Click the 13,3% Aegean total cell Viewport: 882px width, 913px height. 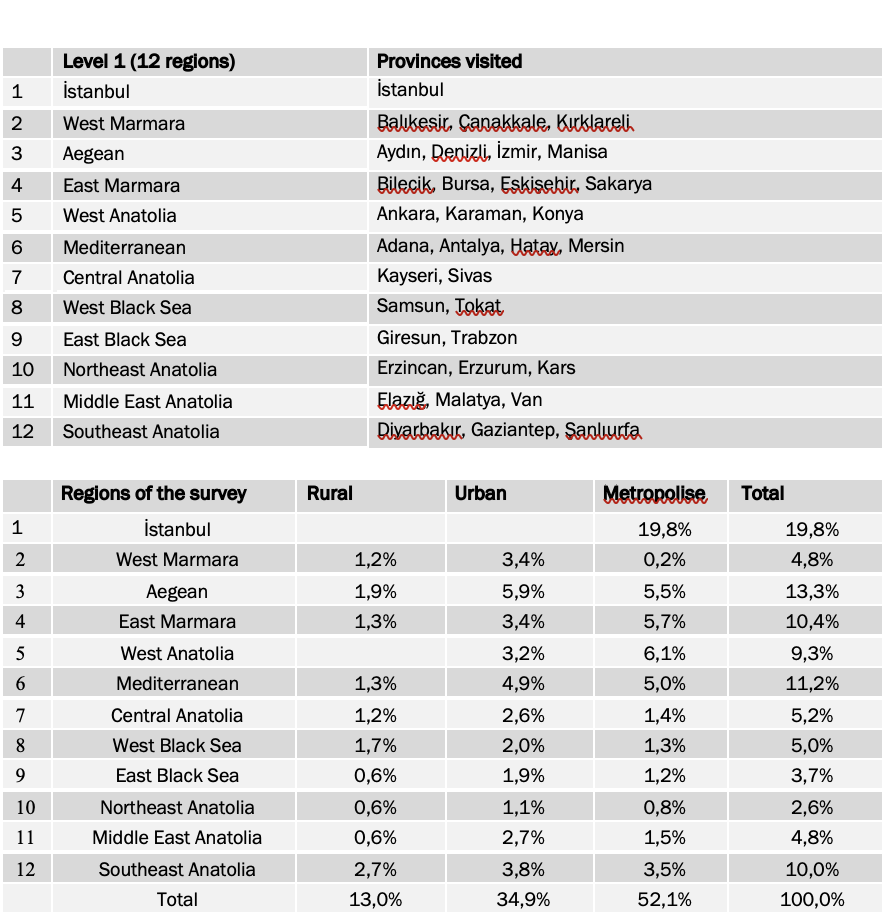pyautogui.click(x=812, y=592)
